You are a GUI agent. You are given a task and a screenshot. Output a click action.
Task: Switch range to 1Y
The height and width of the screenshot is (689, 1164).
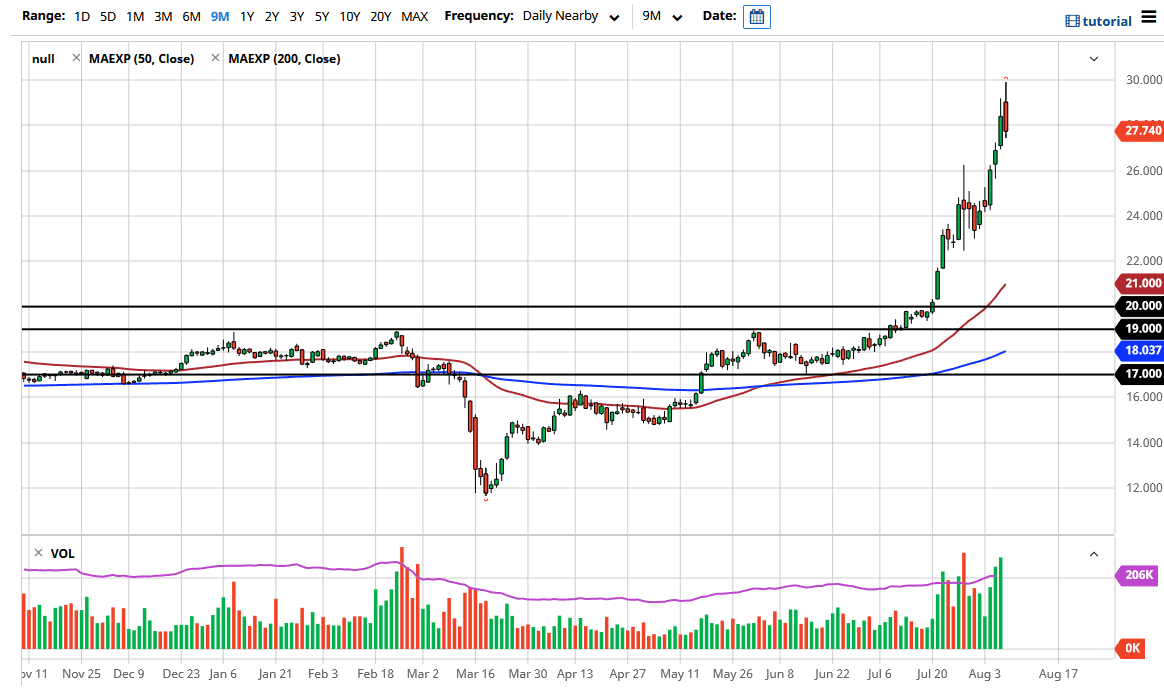pyautogui.click(x=246, y=17)
